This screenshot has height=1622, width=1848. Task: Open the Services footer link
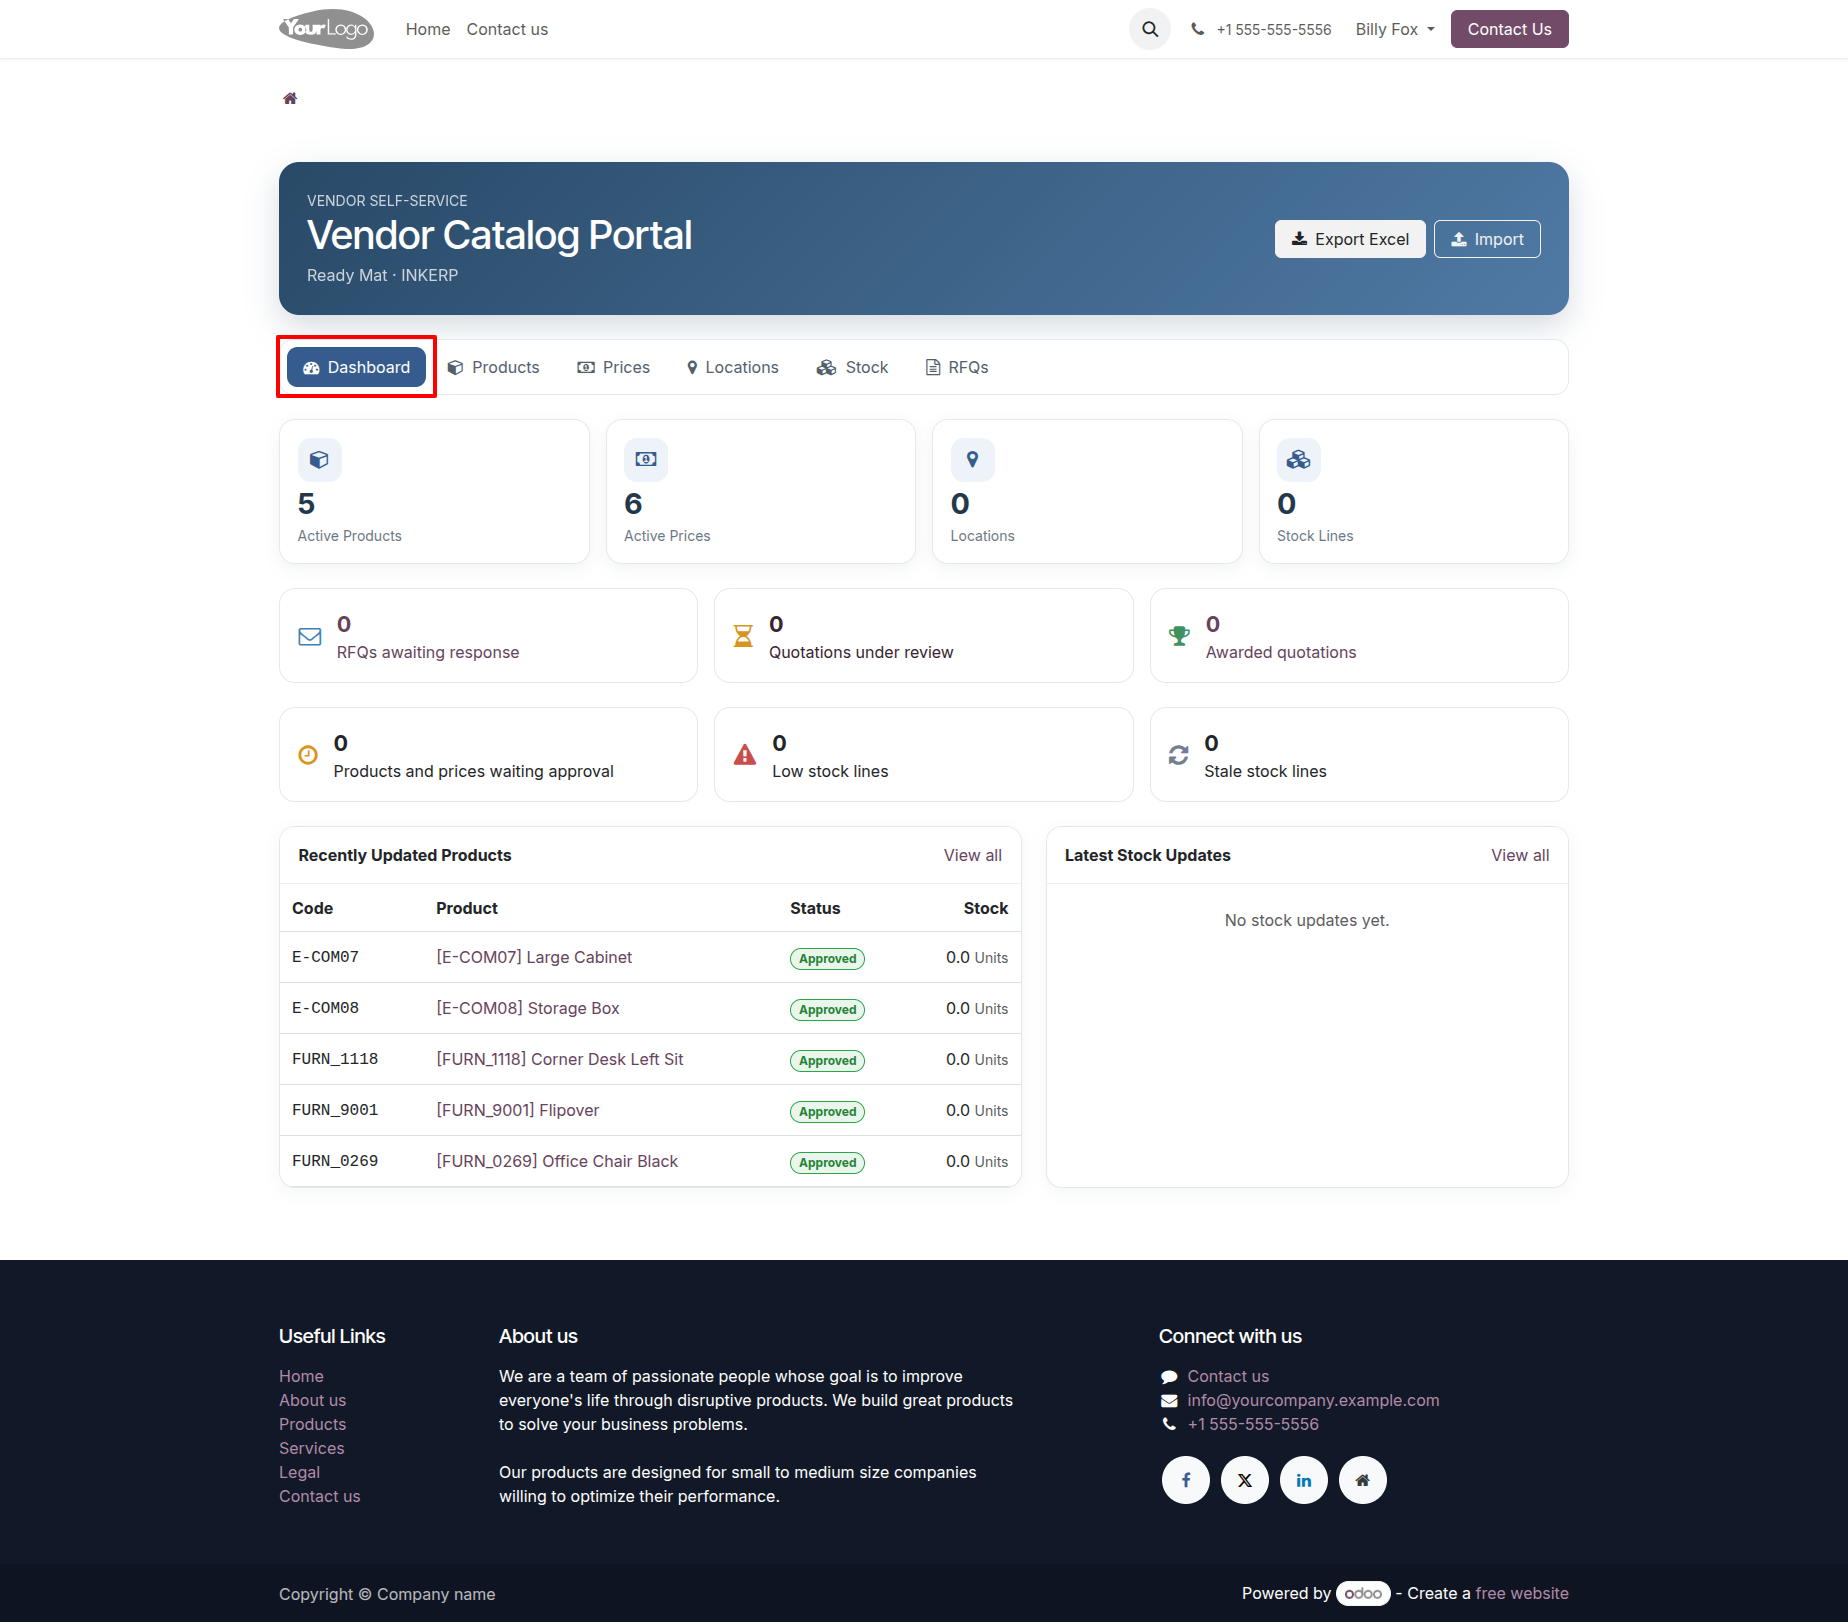coord(312,1448)
